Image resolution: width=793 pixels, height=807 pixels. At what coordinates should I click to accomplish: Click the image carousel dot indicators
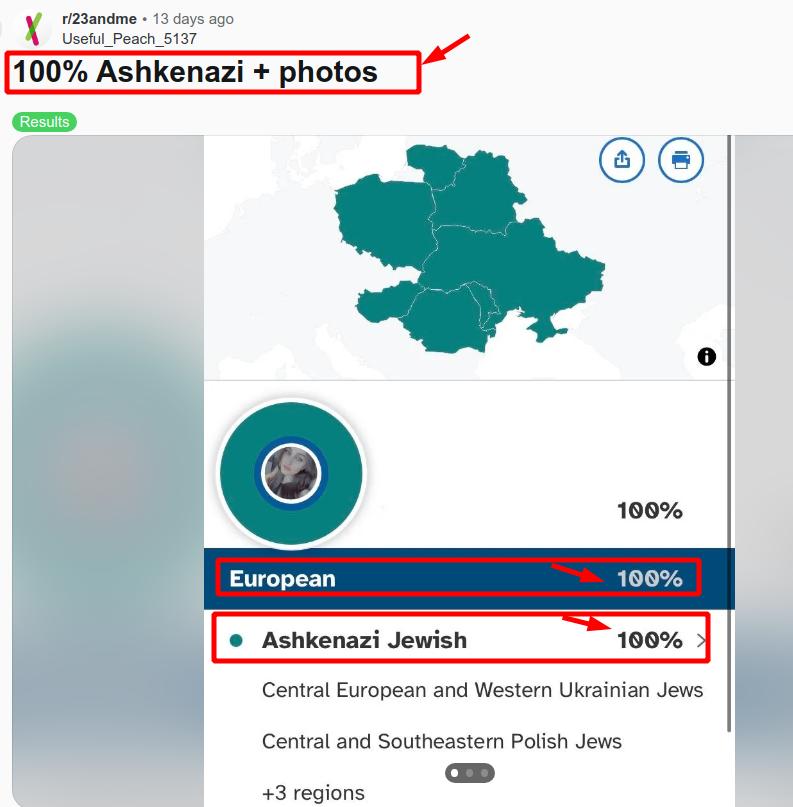tap(469, 773)
